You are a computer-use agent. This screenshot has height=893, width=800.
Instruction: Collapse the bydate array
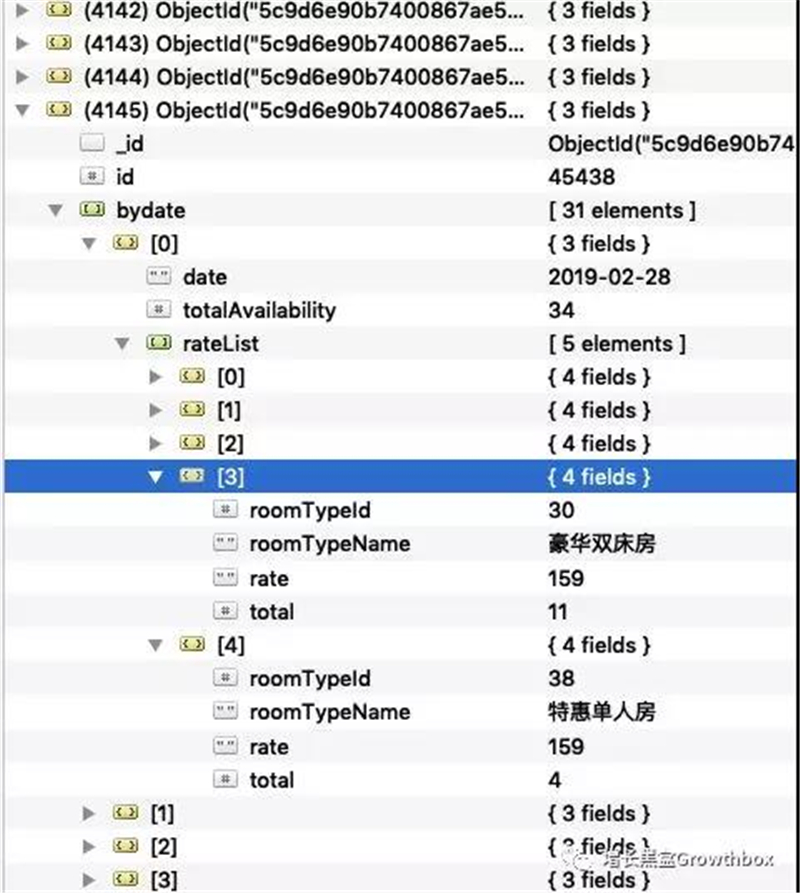(55, 210)
